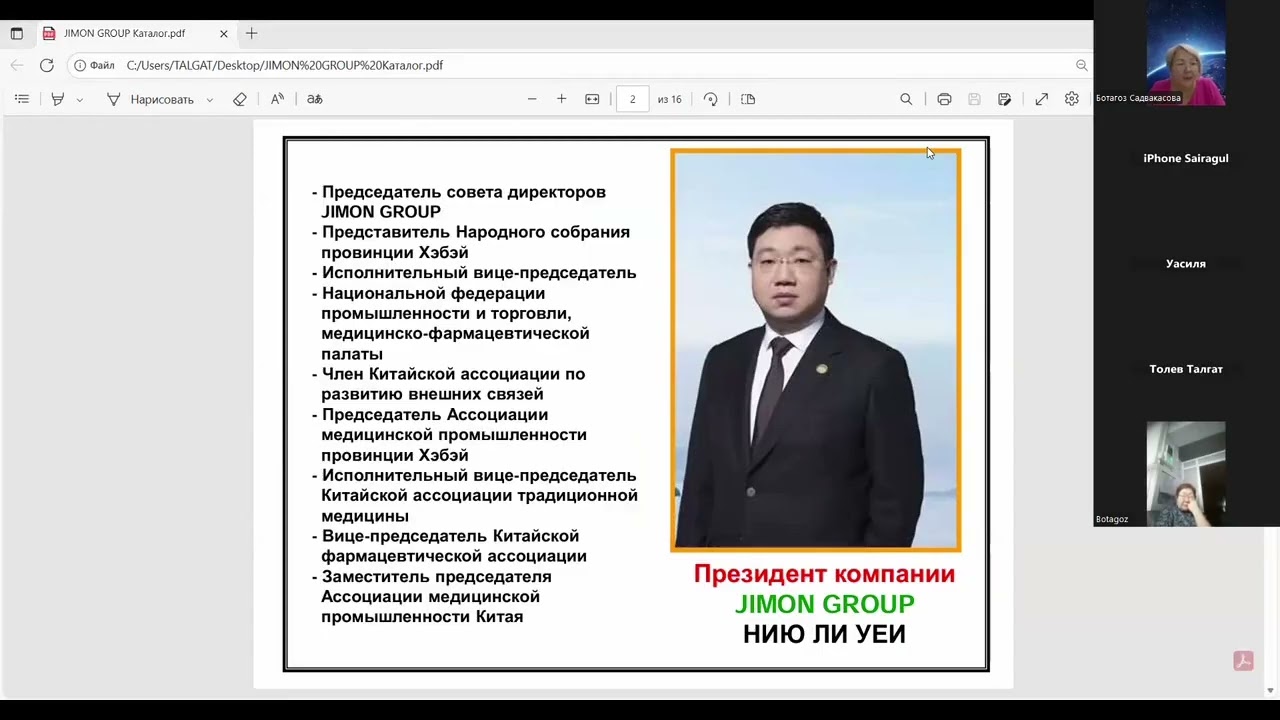The height and width of the screenshot is (720, 1280).
Task: Select iPhone Sairagul participant
Action: (1186, 158)
